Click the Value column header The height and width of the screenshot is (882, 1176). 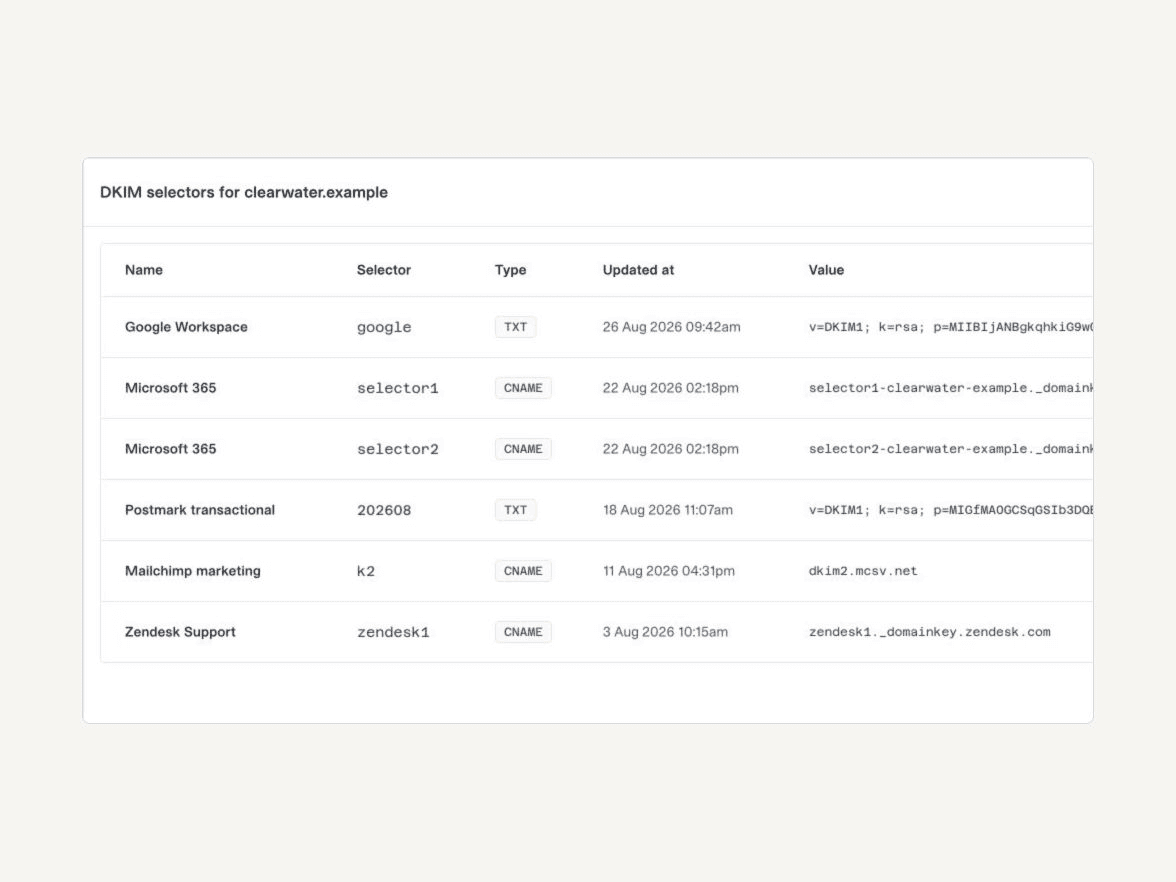click(826, 270)
